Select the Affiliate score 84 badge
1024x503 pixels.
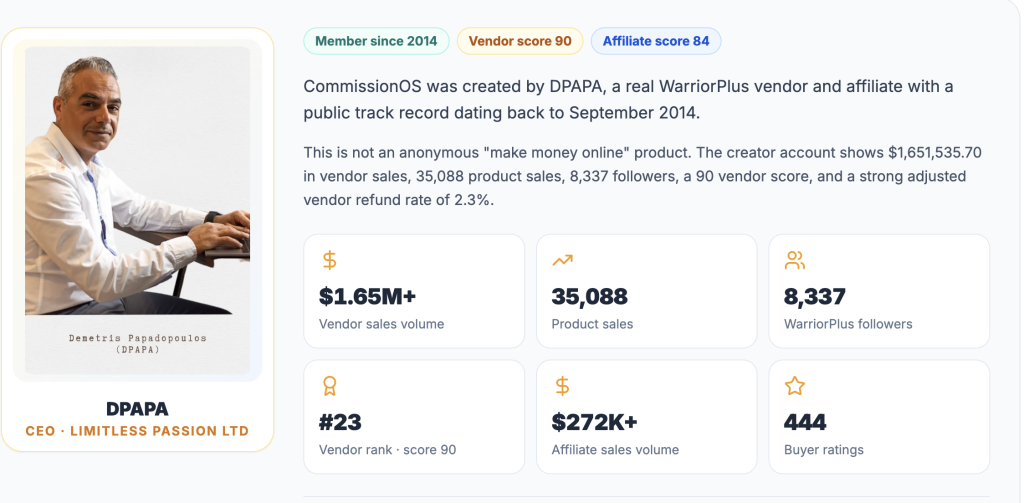[656, 41]
